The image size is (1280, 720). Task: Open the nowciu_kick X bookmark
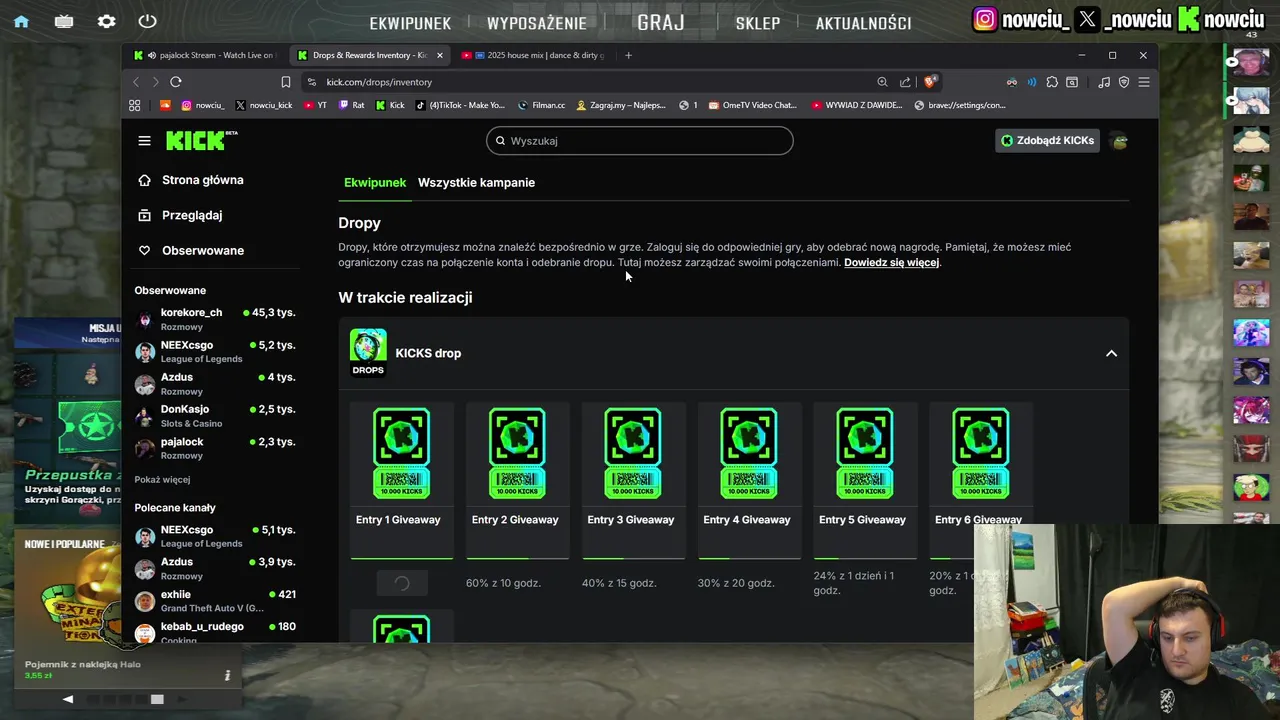pos(263,105)
